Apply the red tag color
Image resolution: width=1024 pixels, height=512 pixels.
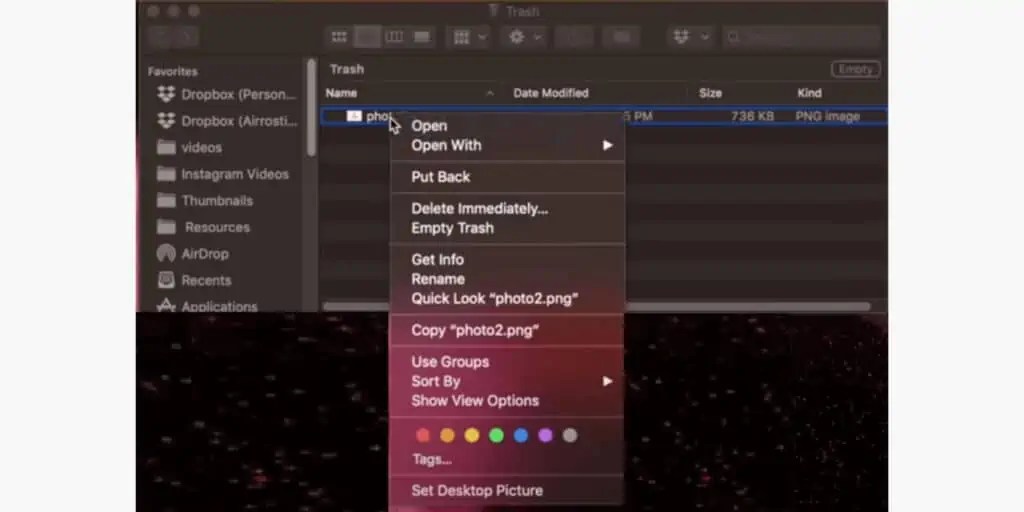423,436
